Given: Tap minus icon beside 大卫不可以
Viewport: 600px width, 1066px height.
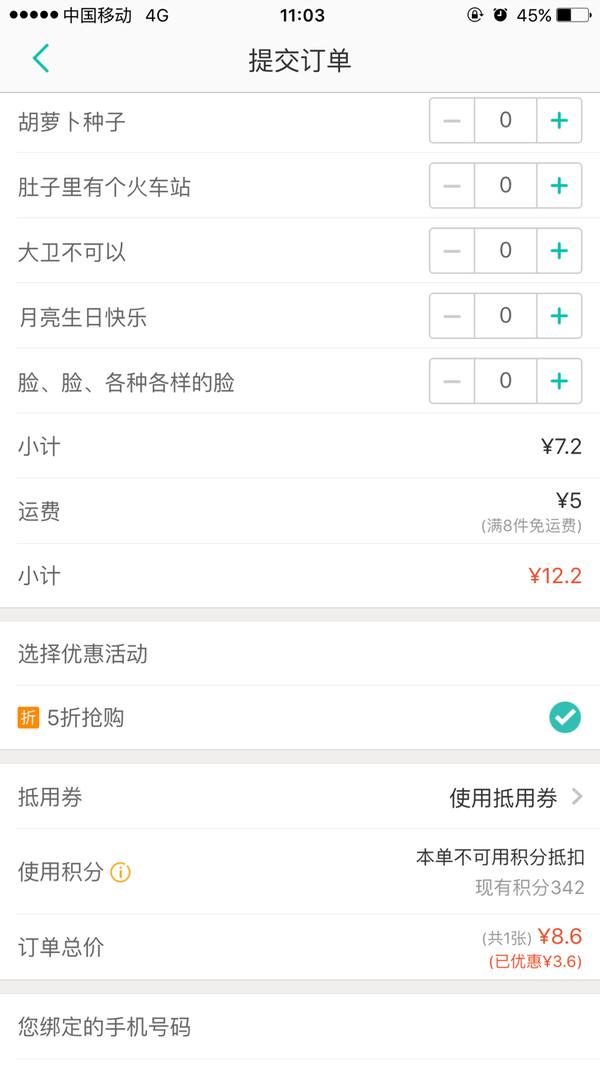Looking at the screenshot, I should [x=452, y=251].
